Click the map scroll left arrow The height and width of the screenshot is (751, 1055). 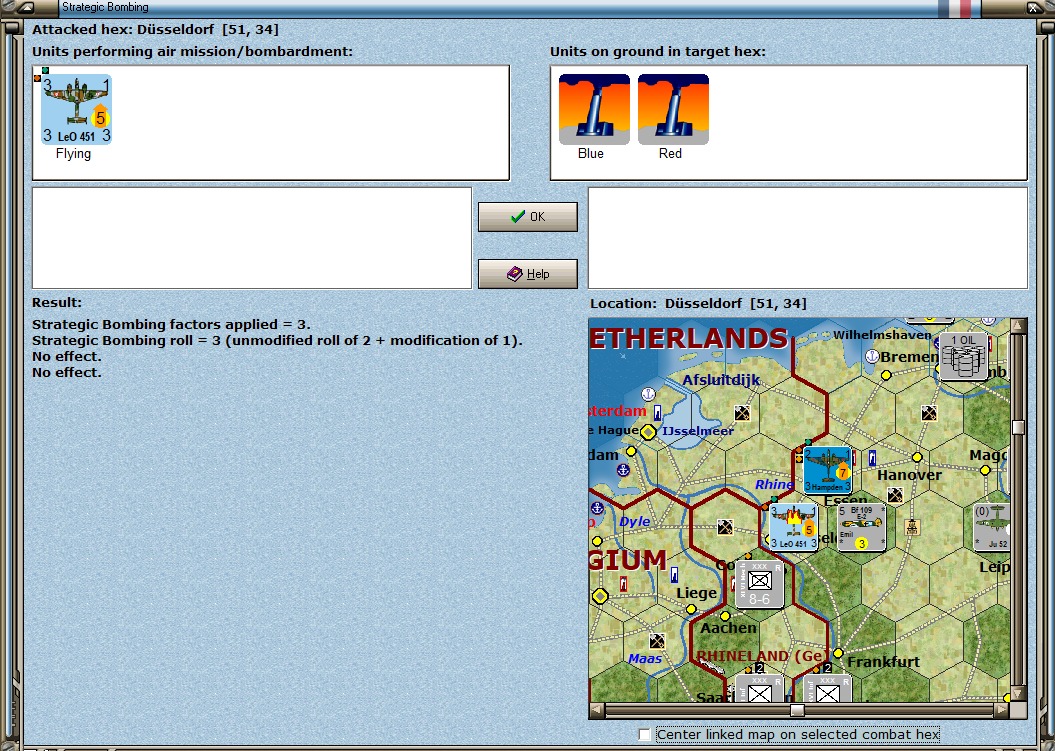(596, 710)
